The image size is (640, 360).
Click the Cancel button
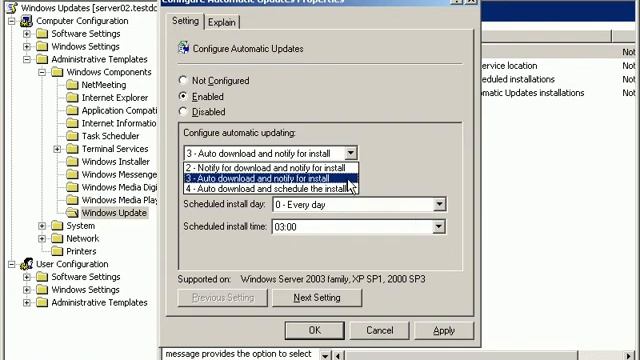(x=380, y=330)
